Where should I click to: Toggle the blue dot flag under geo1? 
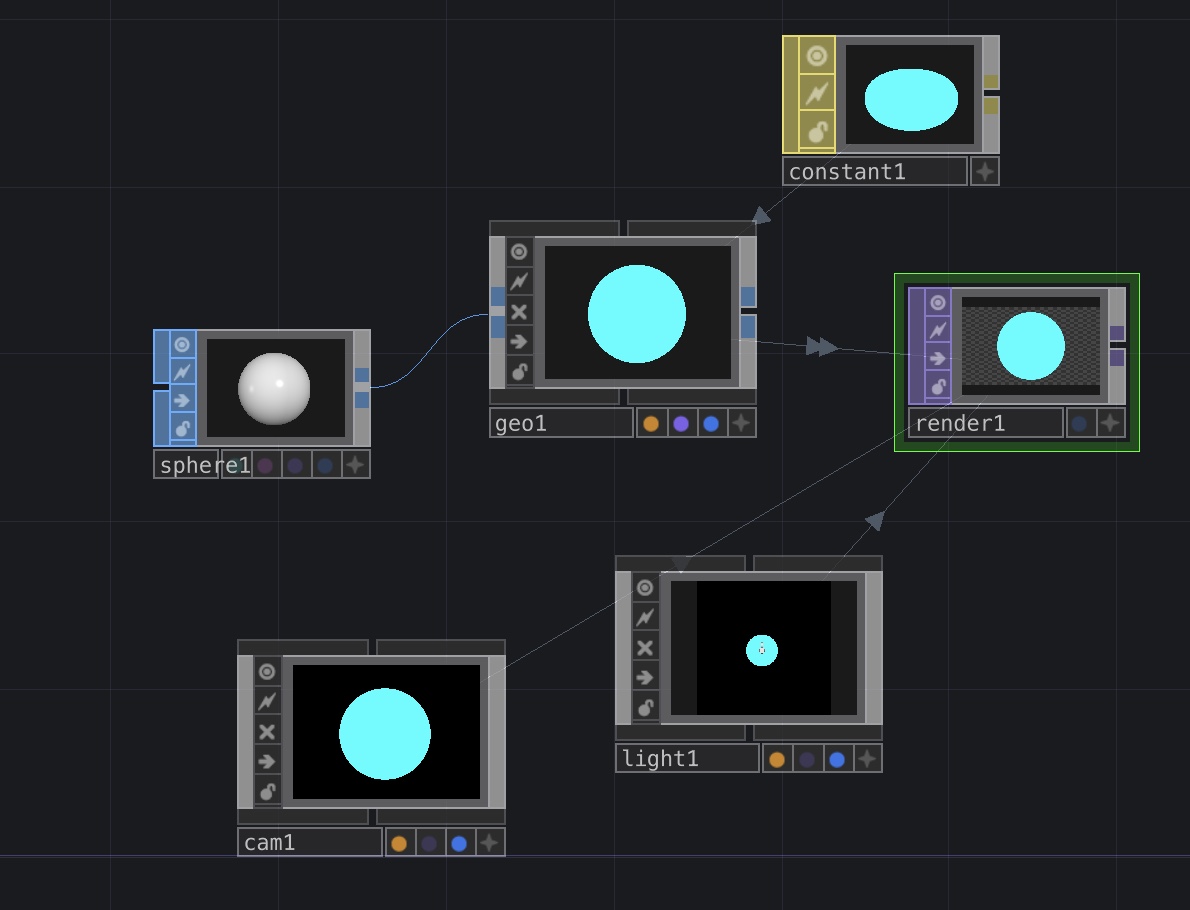[x=711, y=424]
